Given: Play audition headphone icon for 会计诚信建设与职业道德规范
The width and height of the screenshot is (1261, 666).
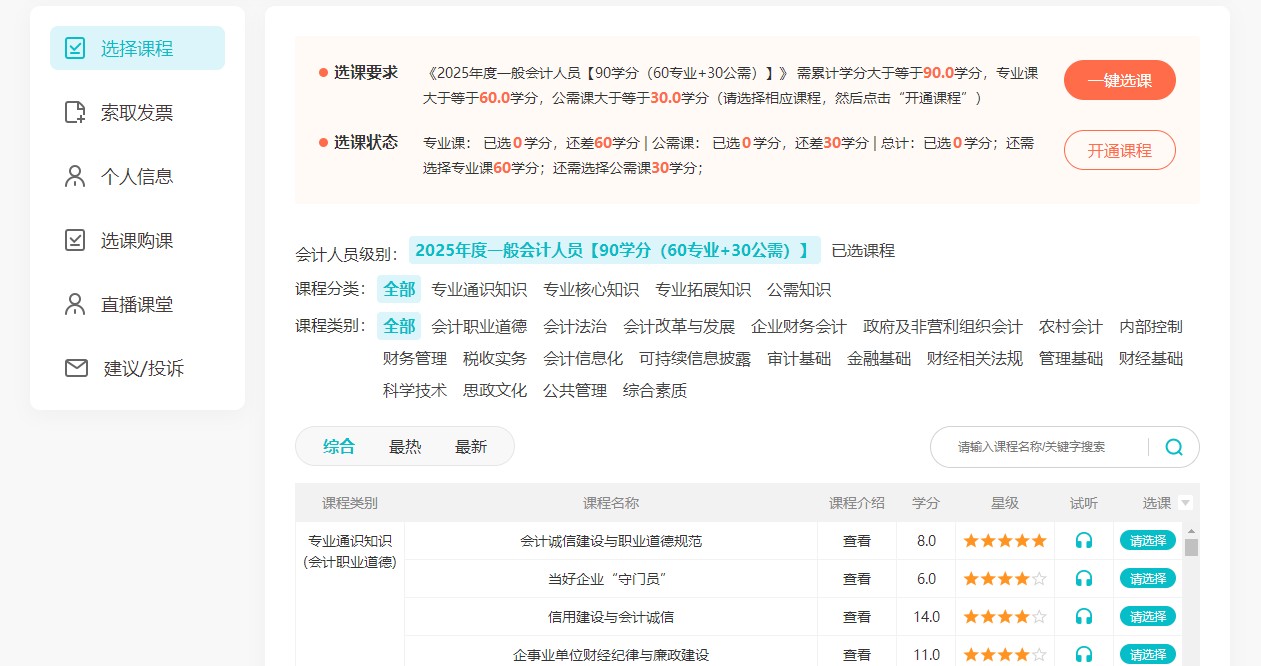Looking at the screenshot, I should [x=1084, y=540].
